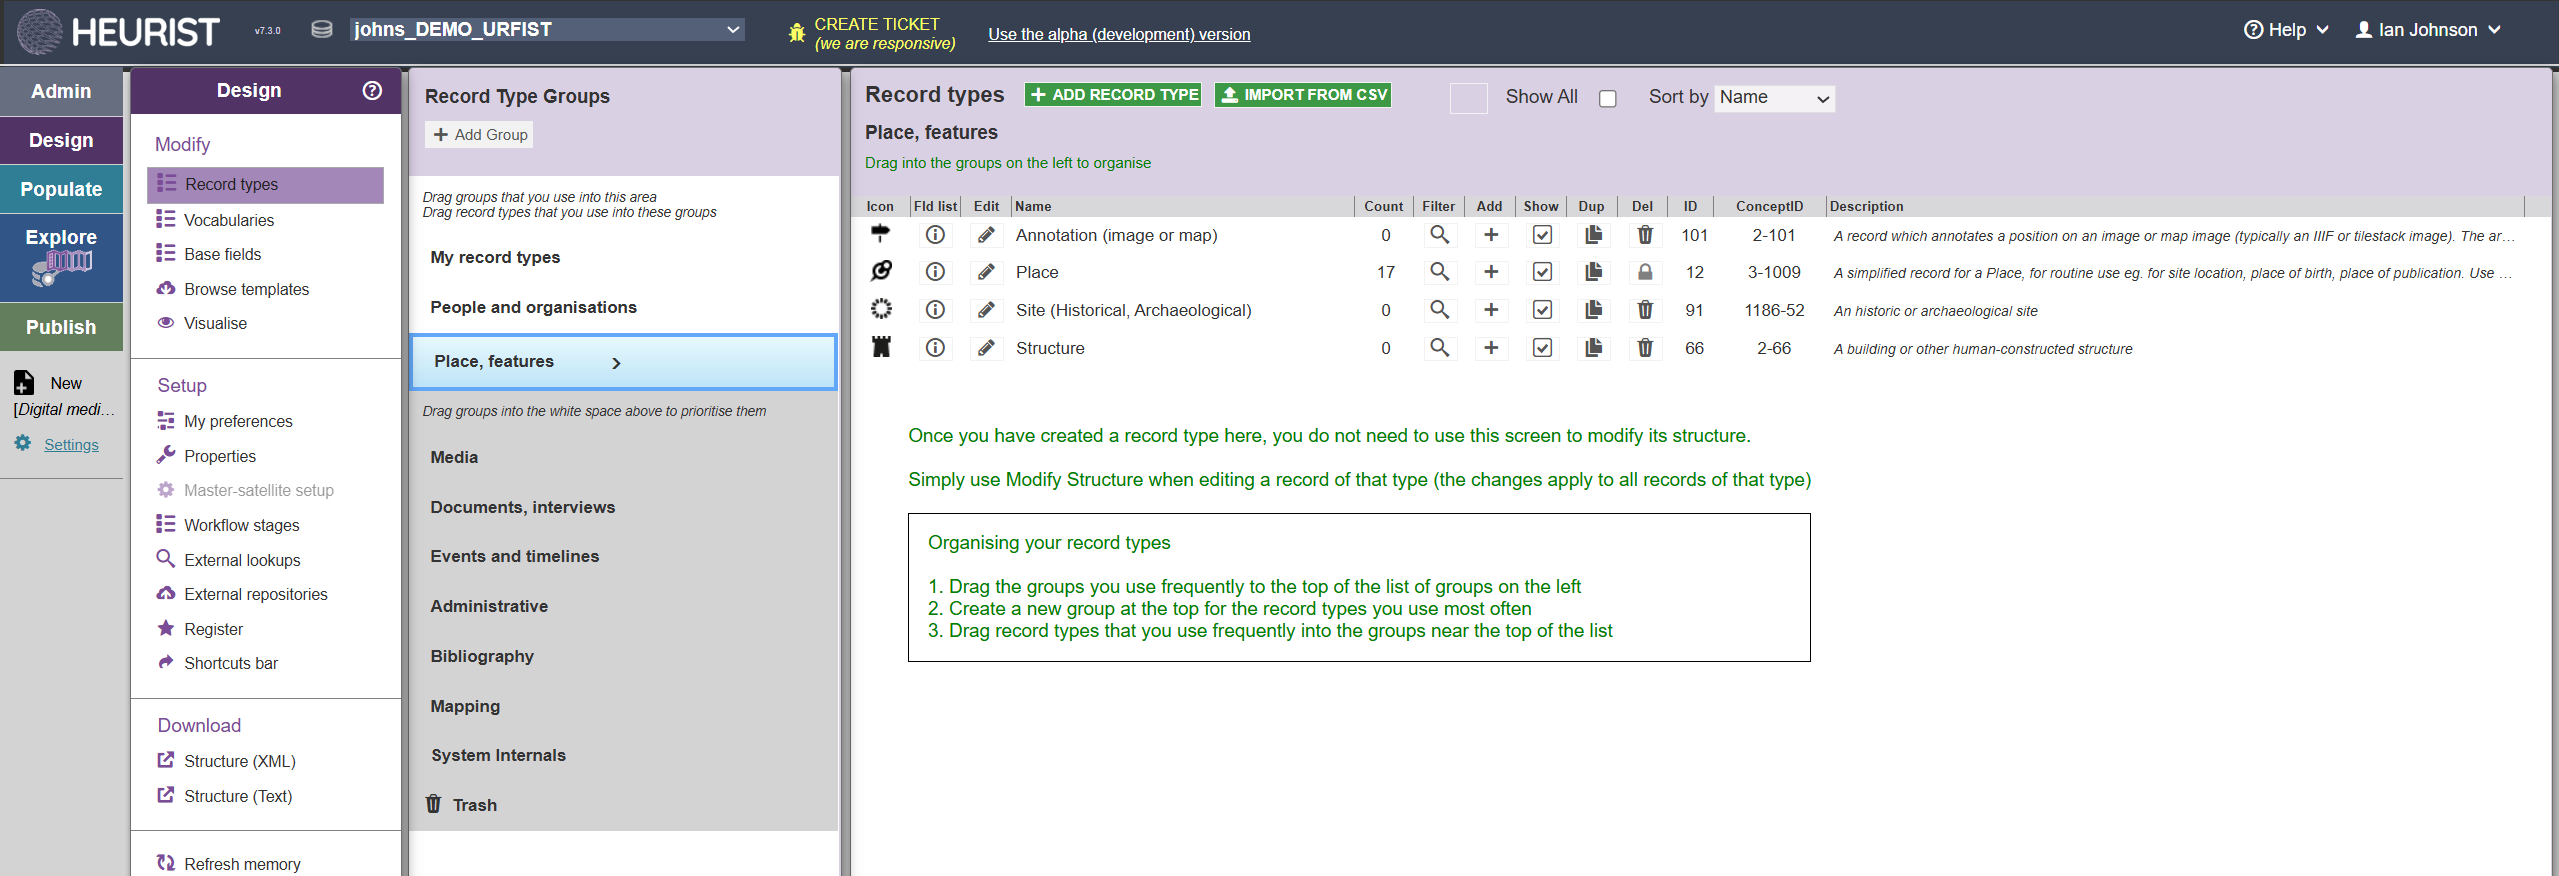This screenshot has width=2559, height=876.
Task: Switch to the Admin tab
Action: point(61,91)
